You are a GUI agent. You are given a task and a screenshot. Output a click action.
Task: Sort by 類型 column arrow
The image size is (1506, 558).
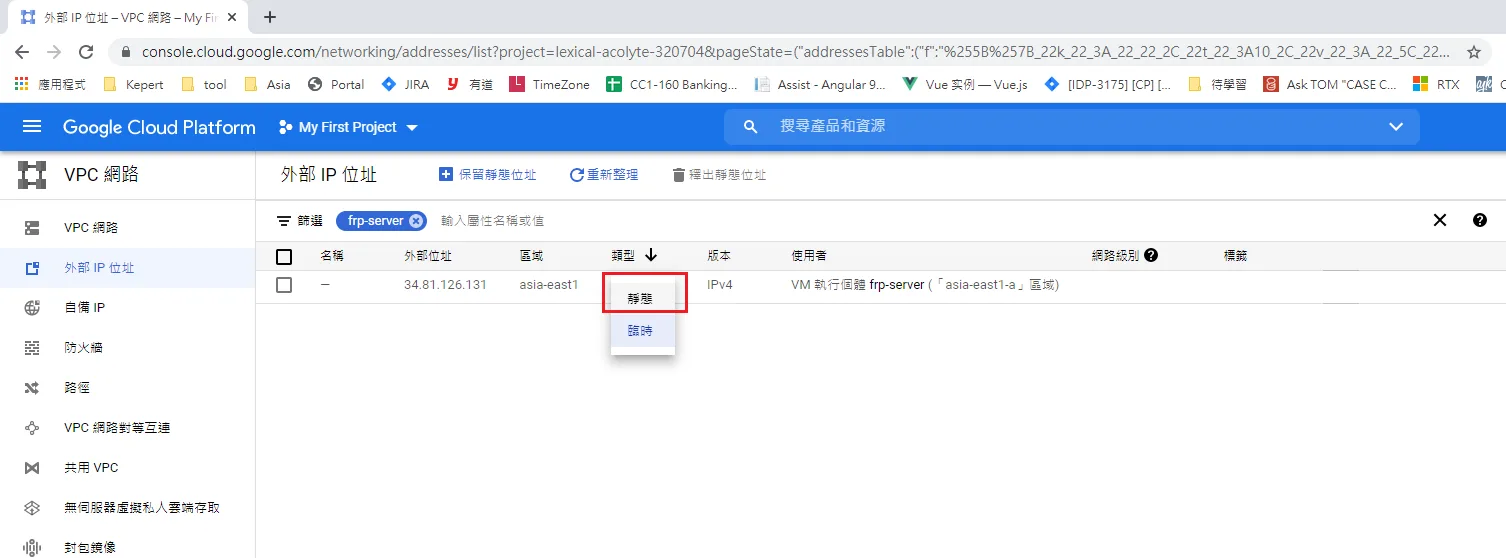coord(651,256)
